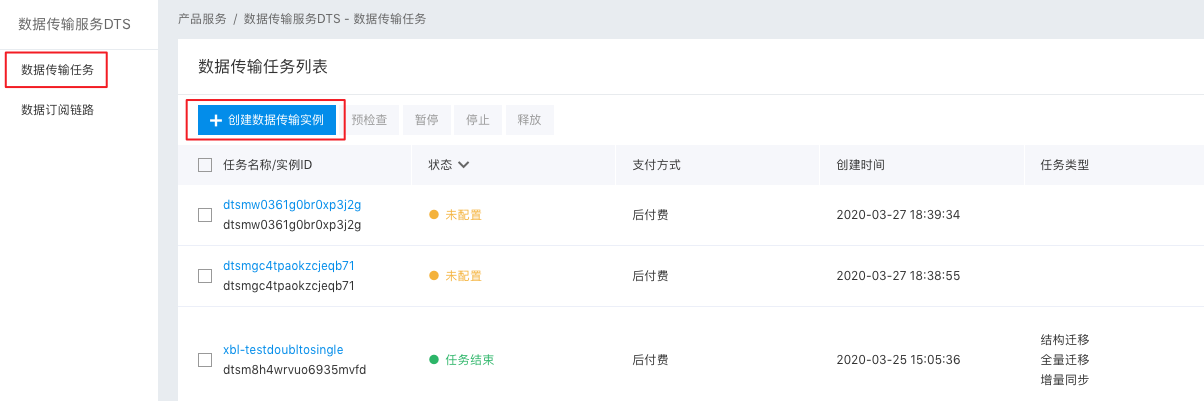Go to 产品服务 breadcrumb
The height and width of the screenshot is (401, 1204).
click(x=202, y=19)
